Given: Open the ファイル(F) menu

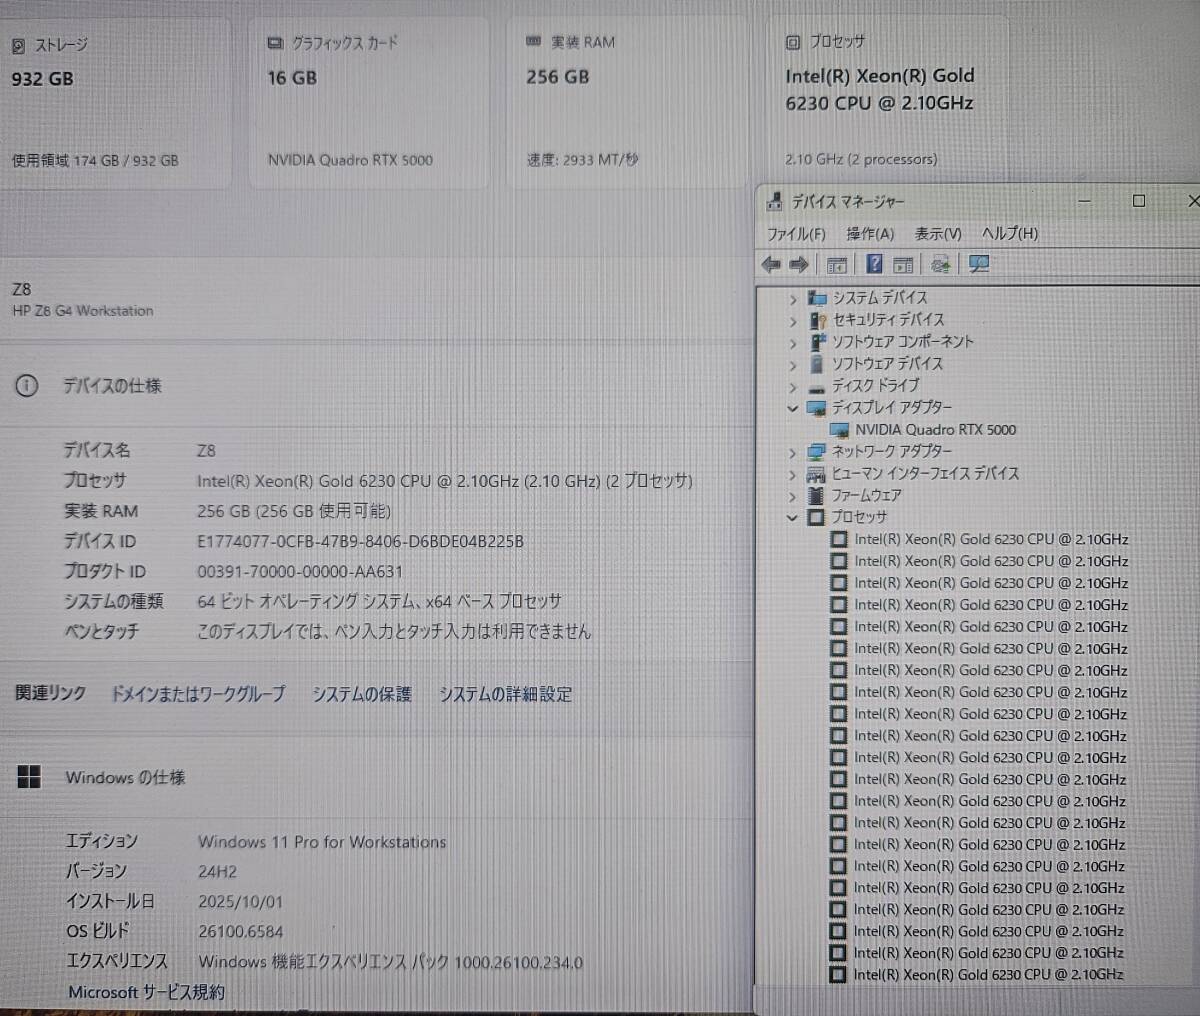Looking at the screenshot, I should tap(796, 234).
